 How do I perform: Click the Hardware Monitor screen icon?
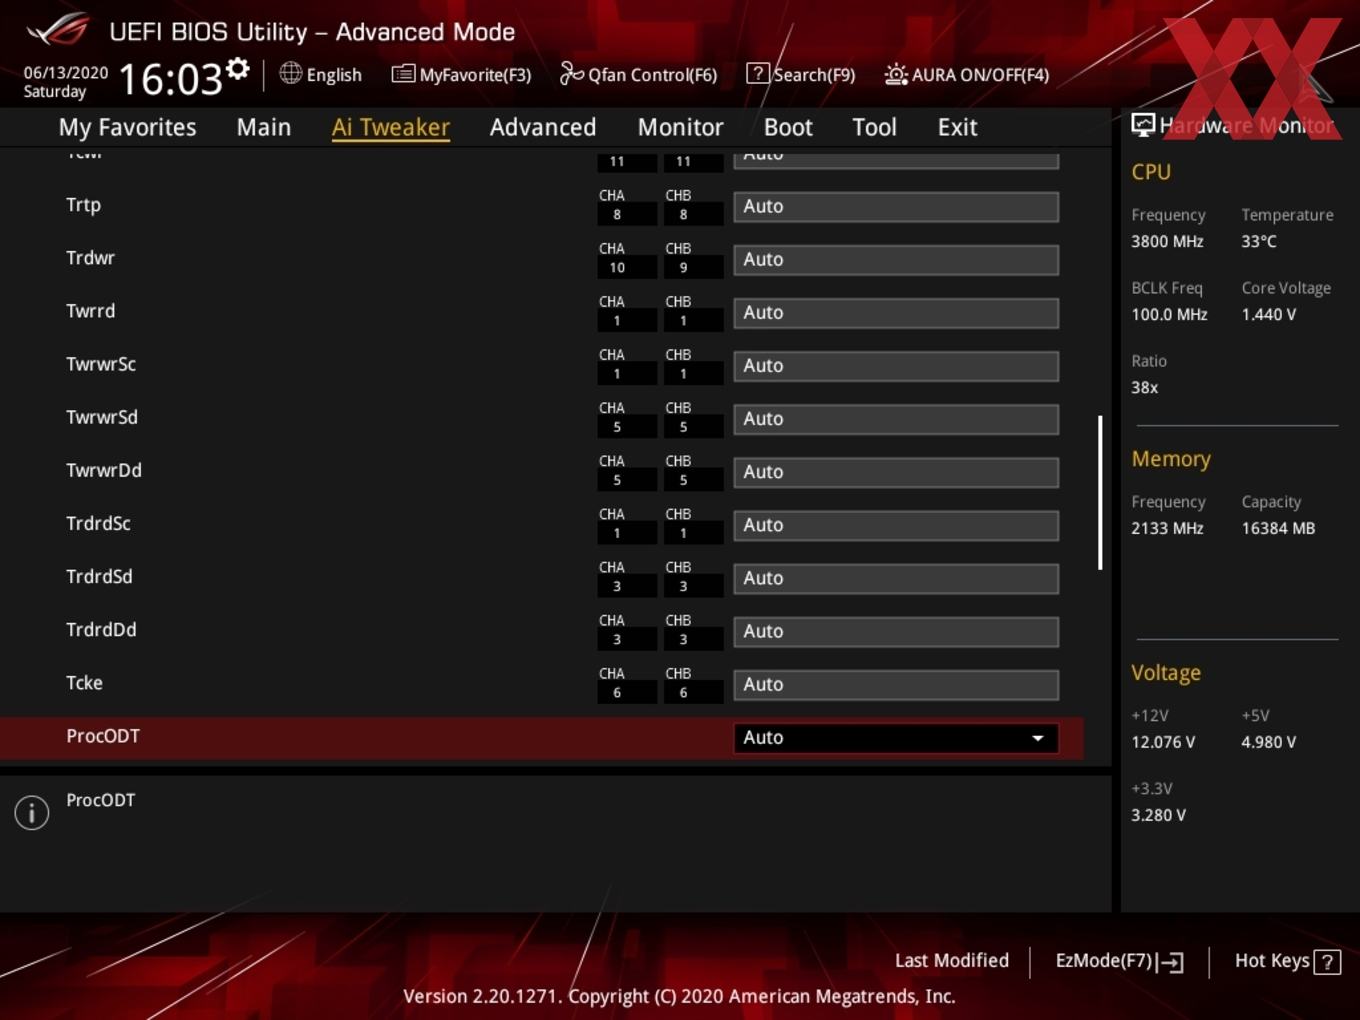(x=1143, y=124)
